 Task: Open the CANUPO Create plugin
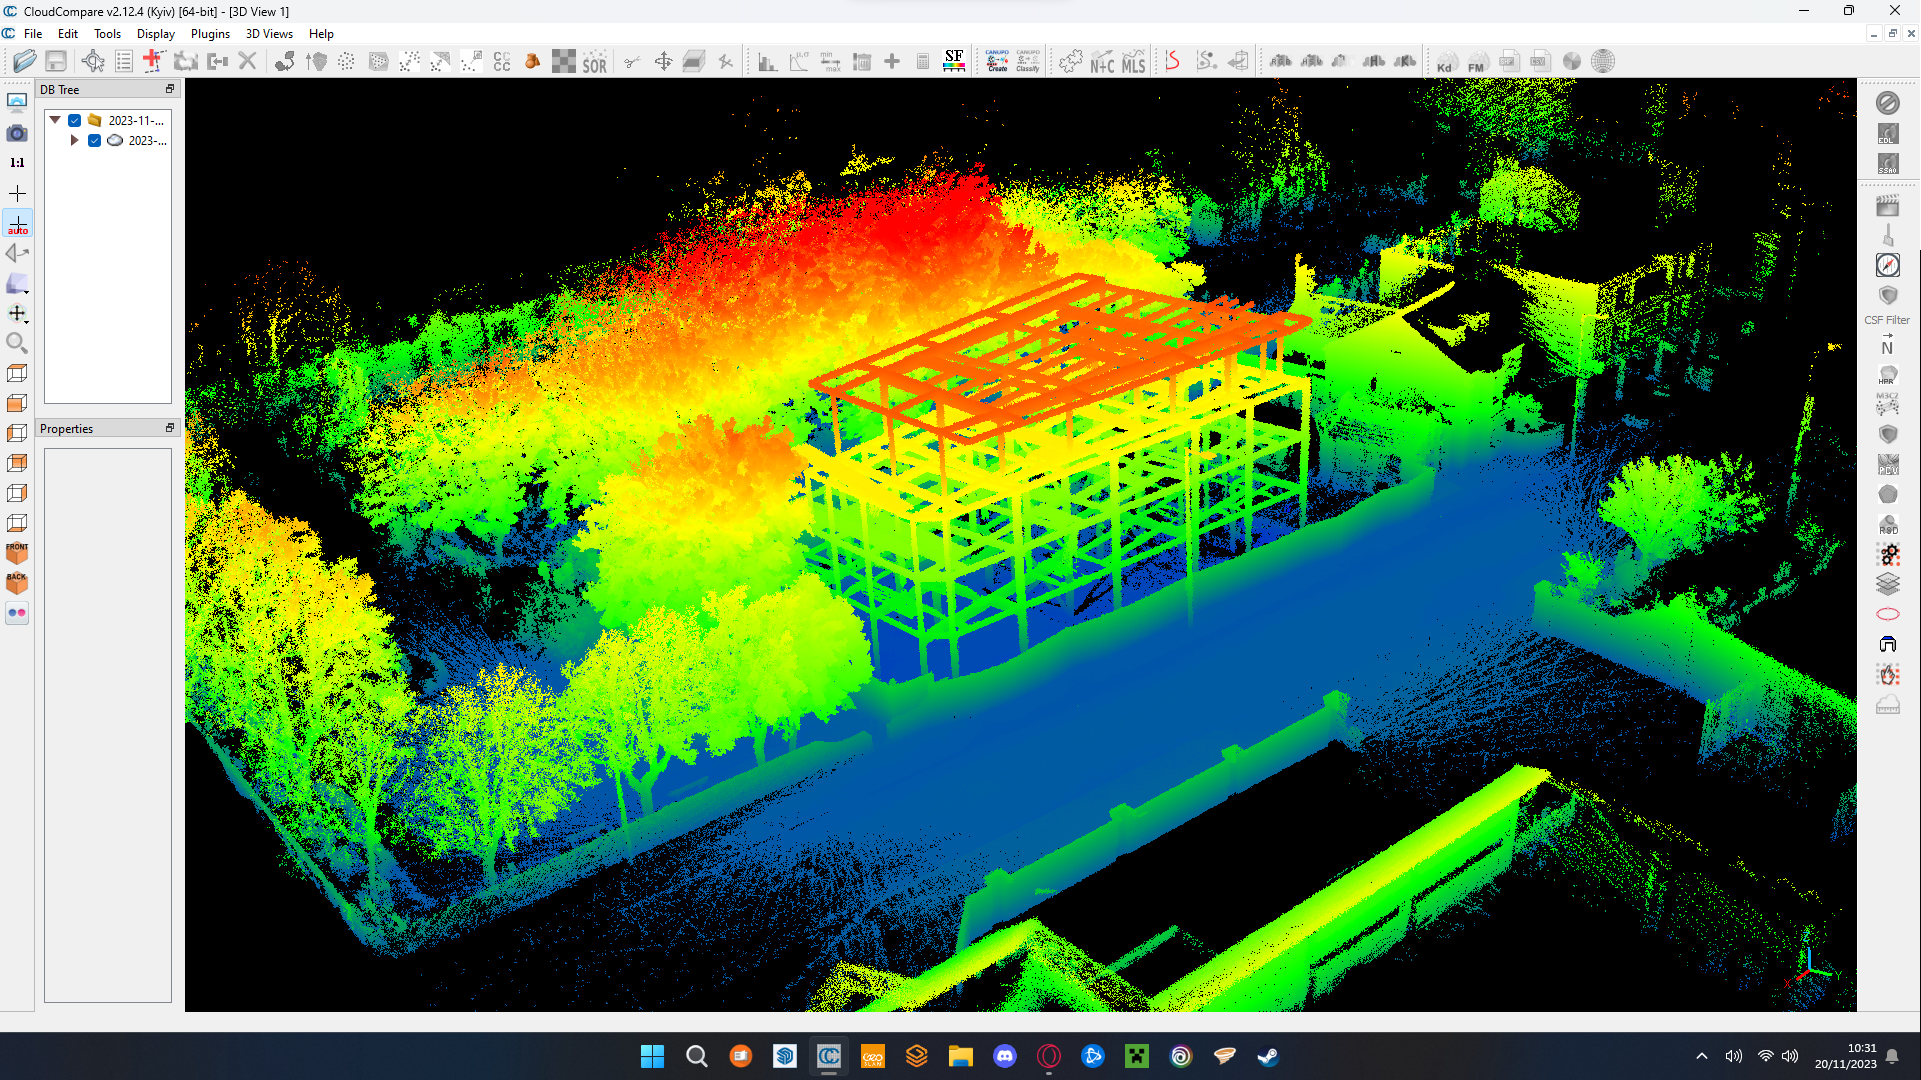click(997, 61)
